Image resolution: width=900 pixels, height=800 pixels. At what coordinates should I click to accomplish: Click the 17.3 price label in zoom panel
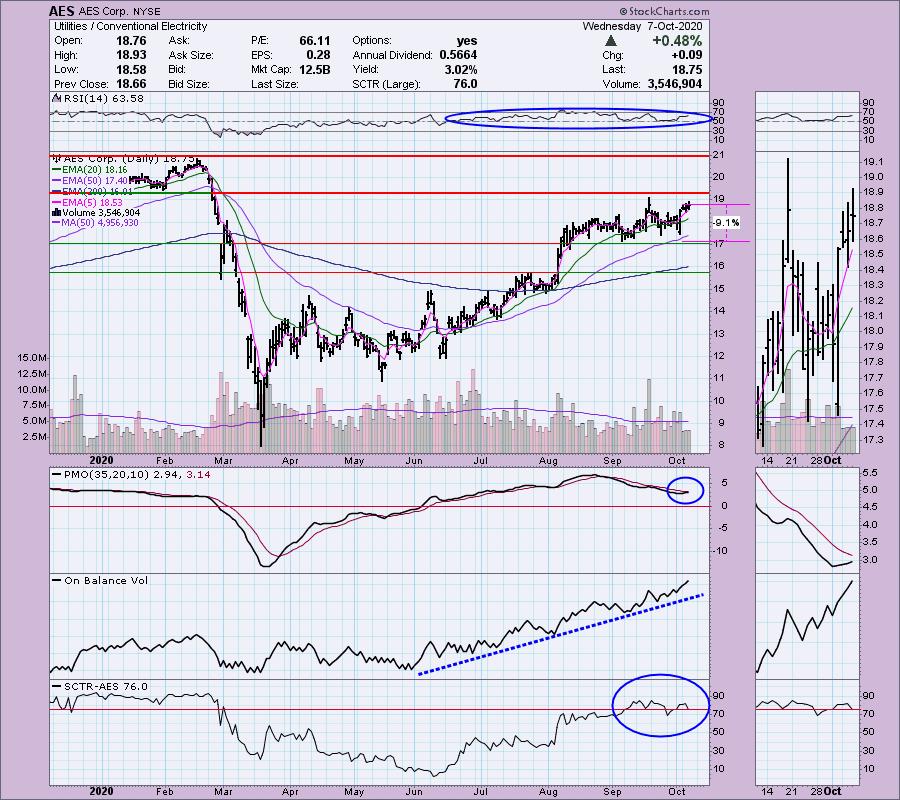[x=872, y=440]
